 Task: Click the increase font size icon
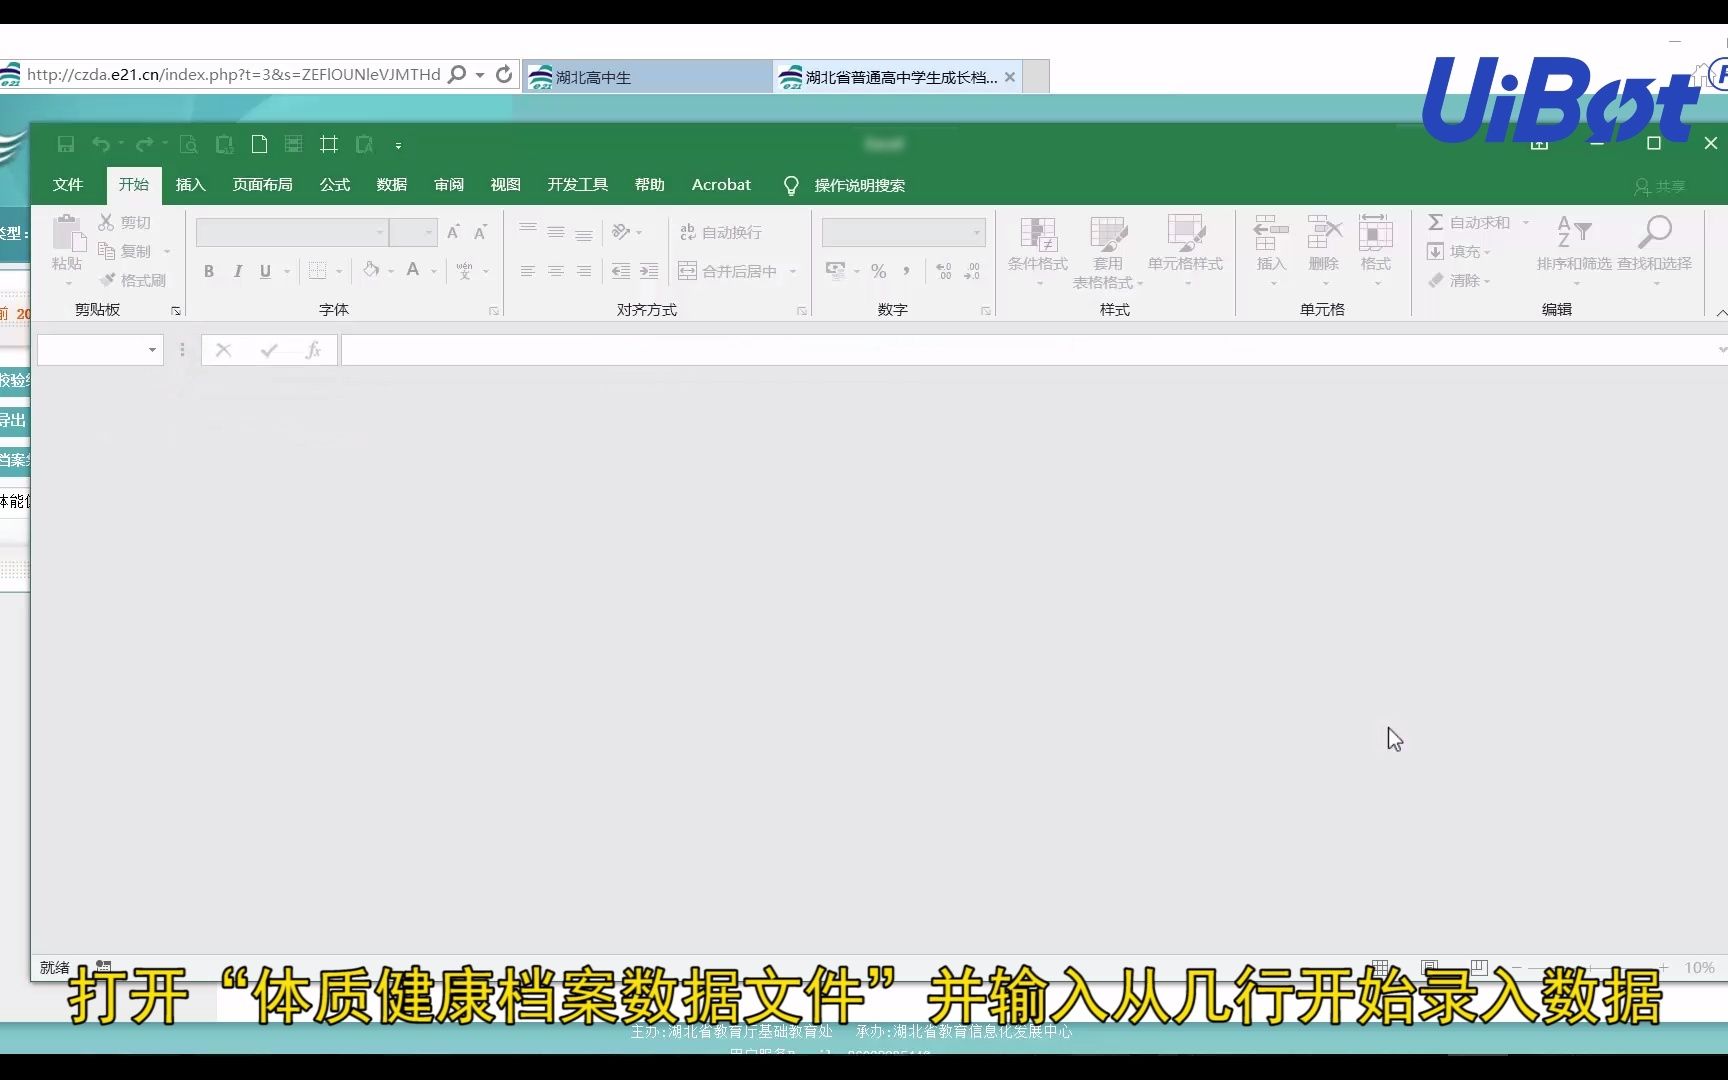click(x=453, y=232)
